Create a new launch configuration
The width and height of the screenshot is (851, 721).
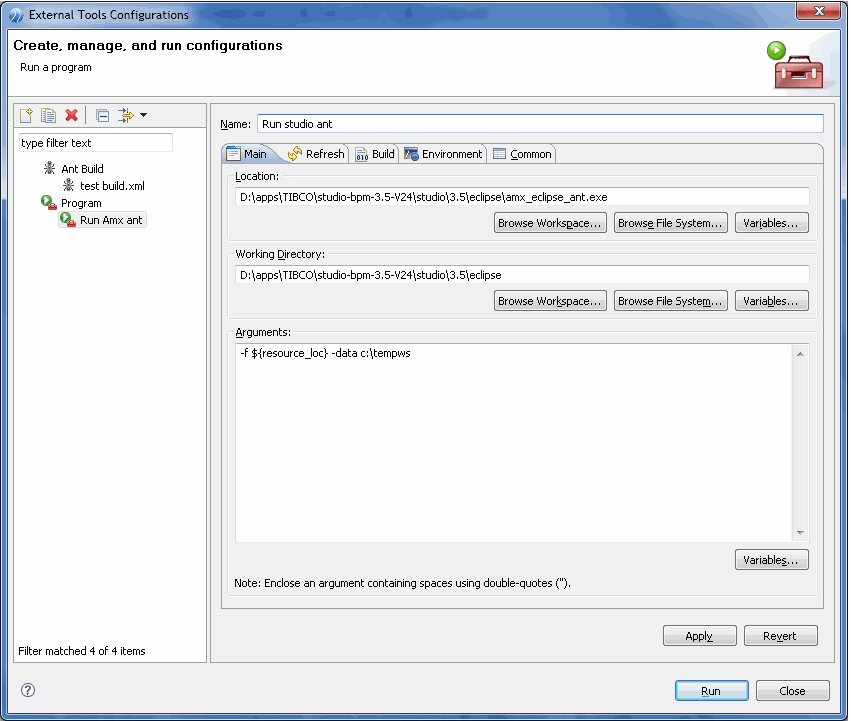(x=26, y=115)
